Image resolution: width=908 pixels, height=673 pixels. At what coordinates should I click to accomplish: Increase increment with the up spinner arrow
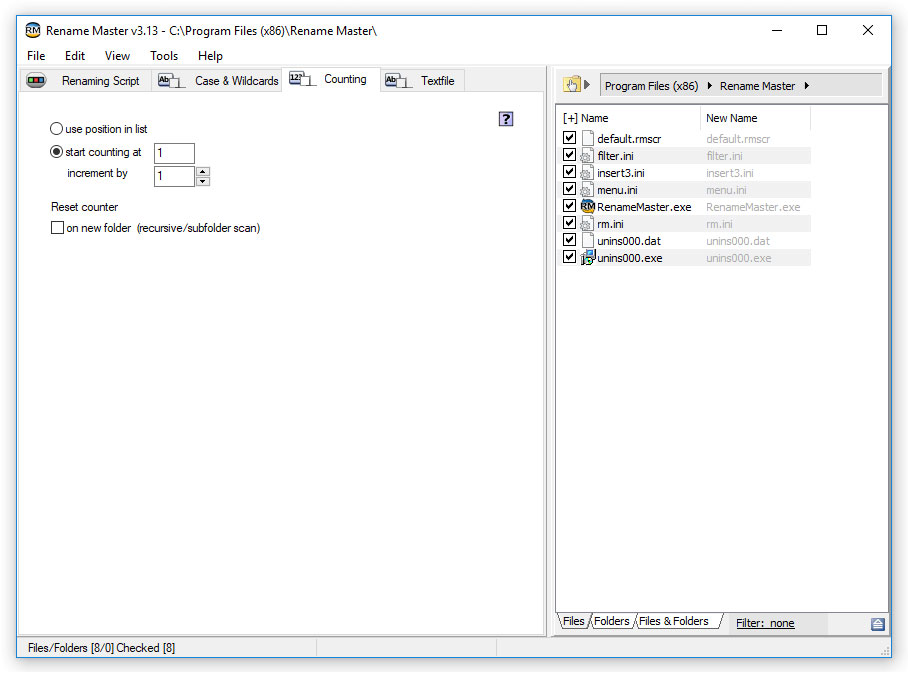(x=203, y=171)
